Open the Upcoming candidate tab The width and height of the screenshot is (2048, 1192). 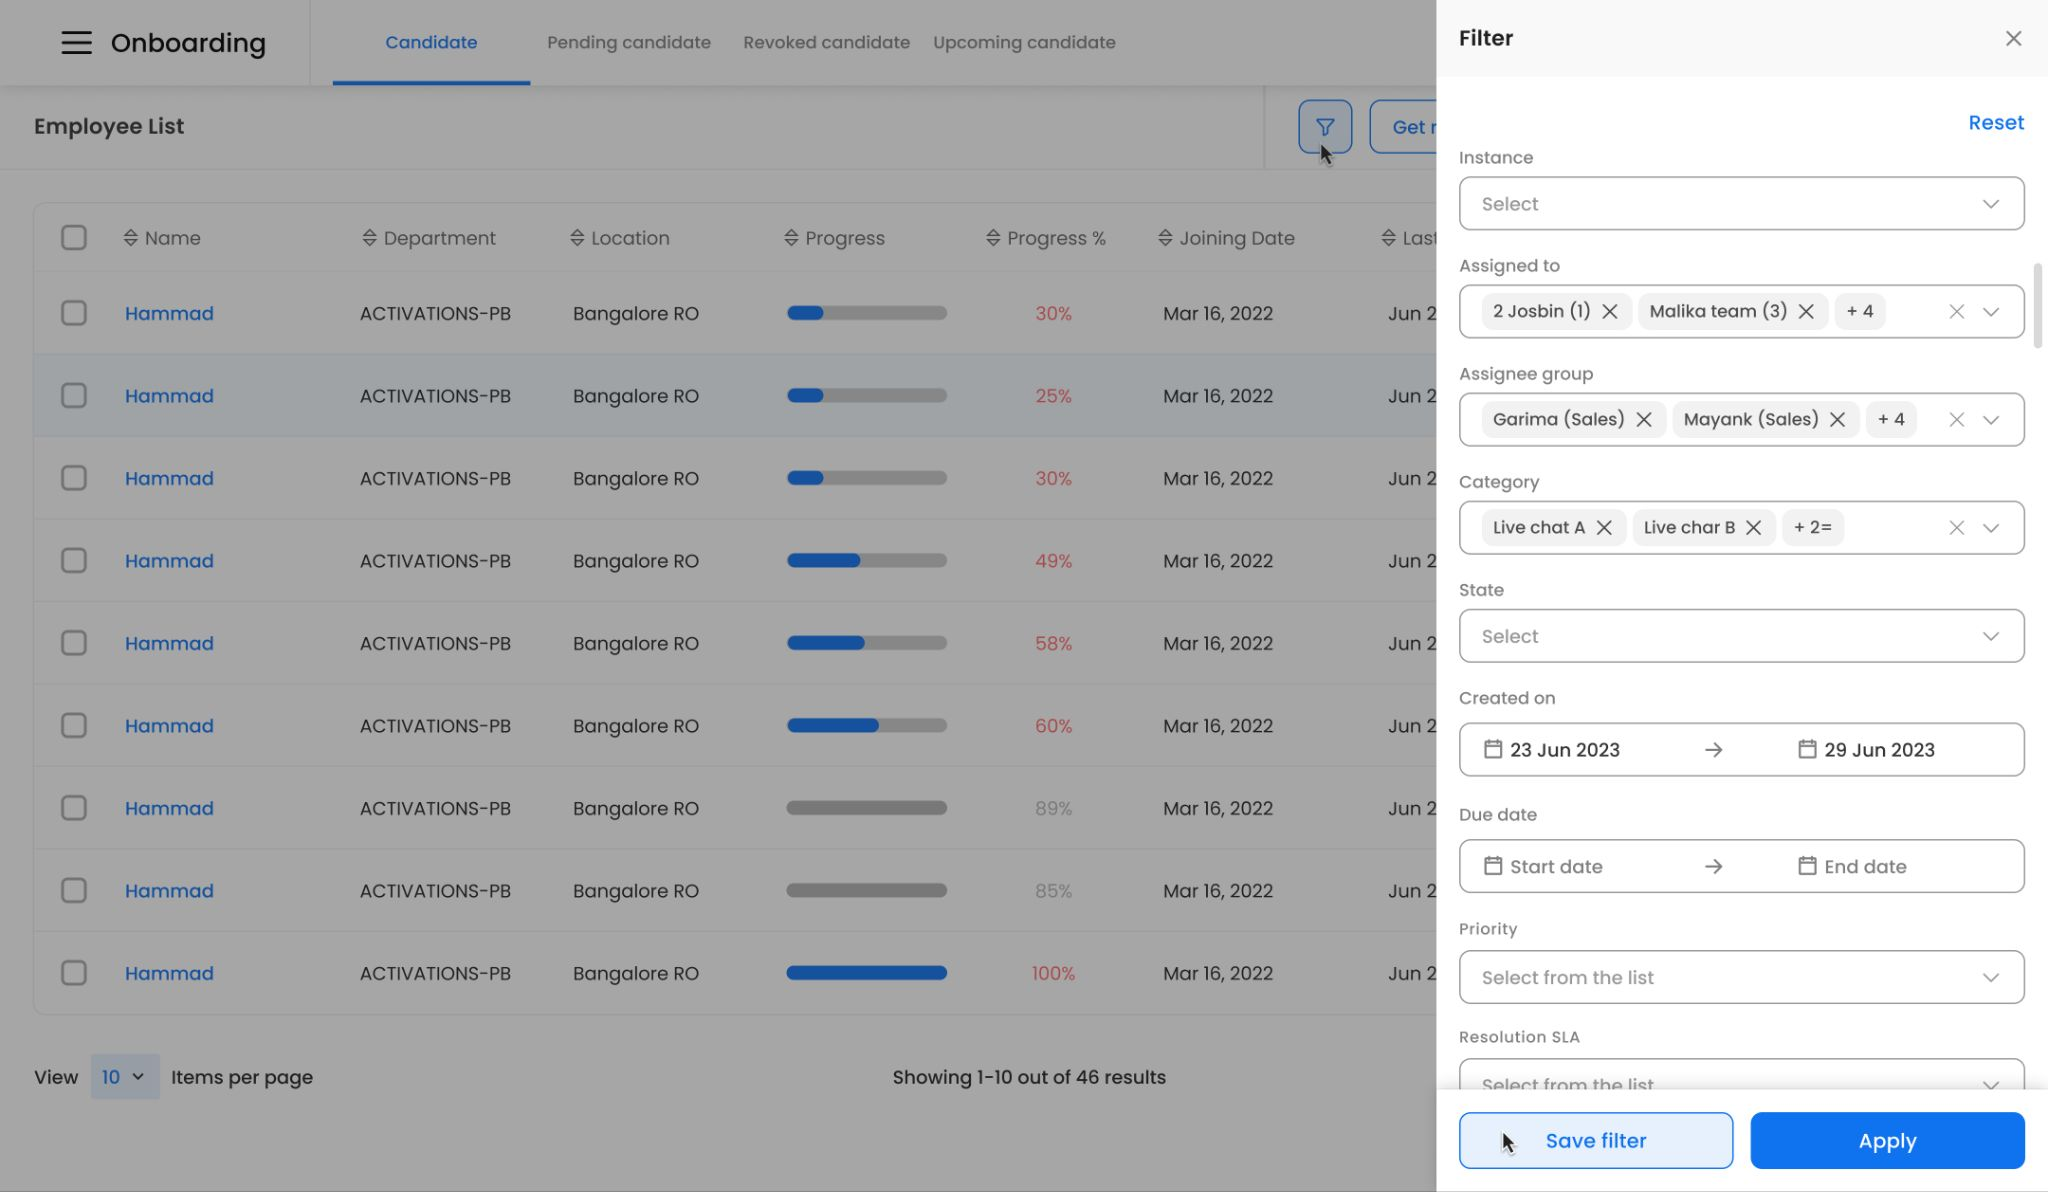pyautogui.click(x=1024, y=42)
